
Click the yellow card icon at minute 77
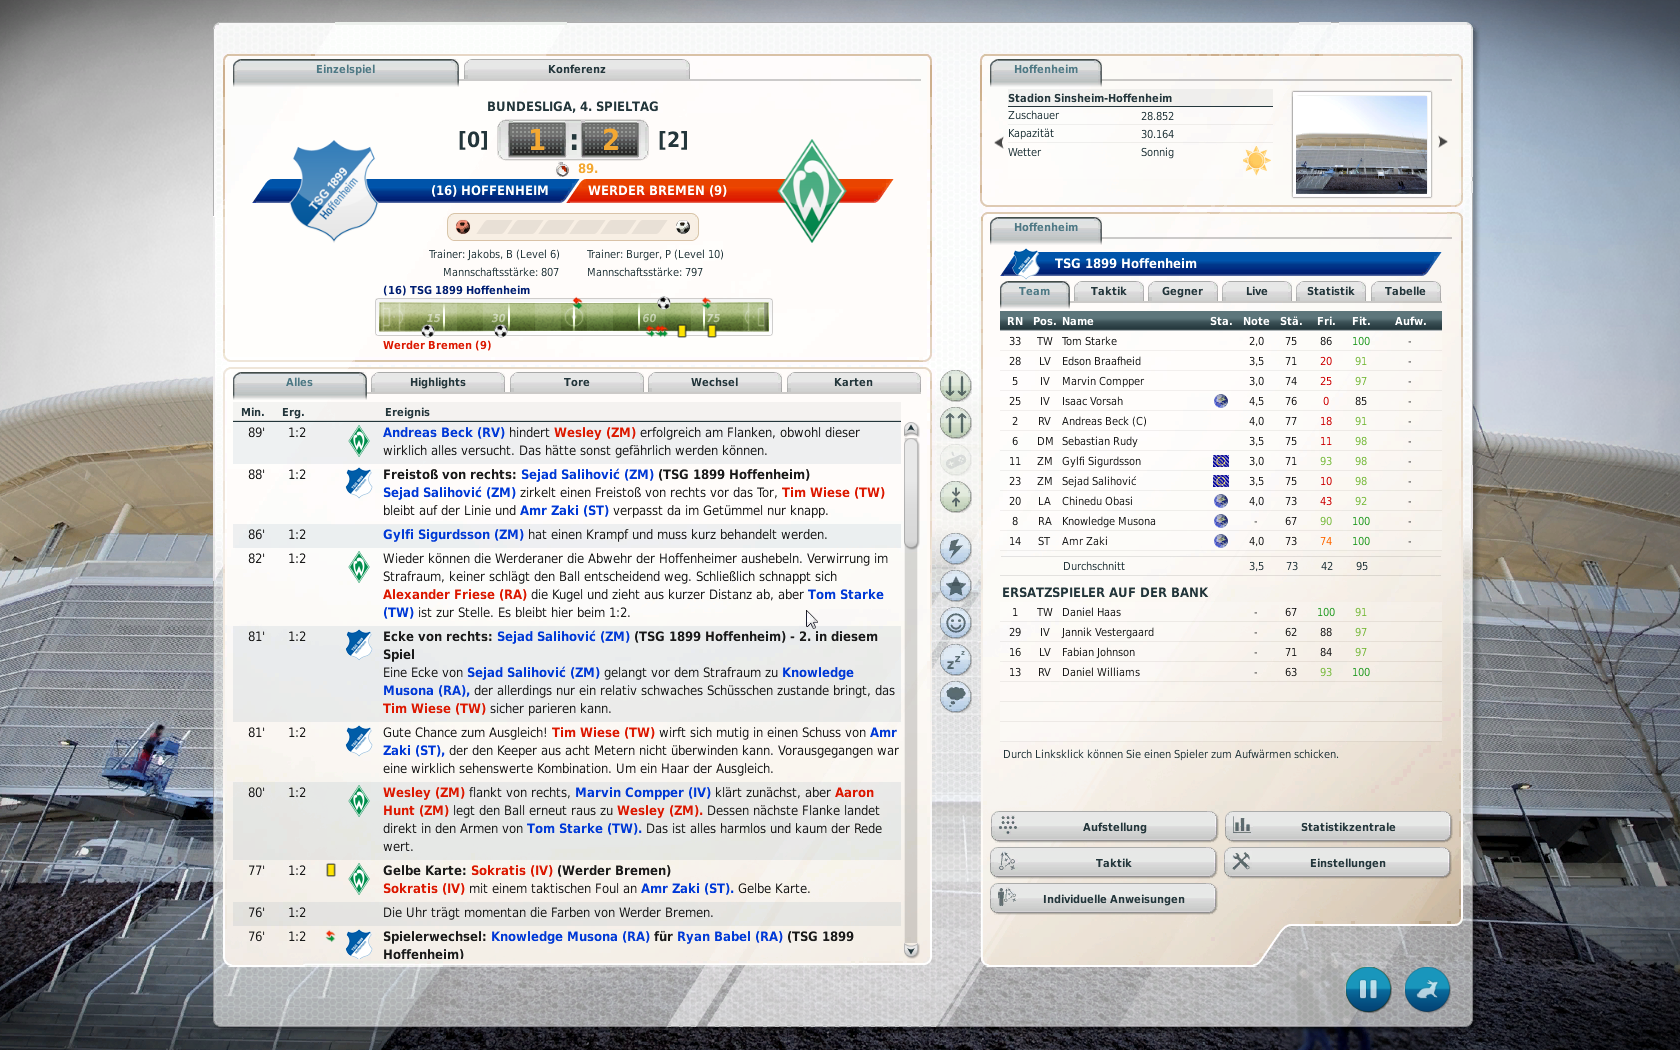pyautogui.click(x=330, y=870)
